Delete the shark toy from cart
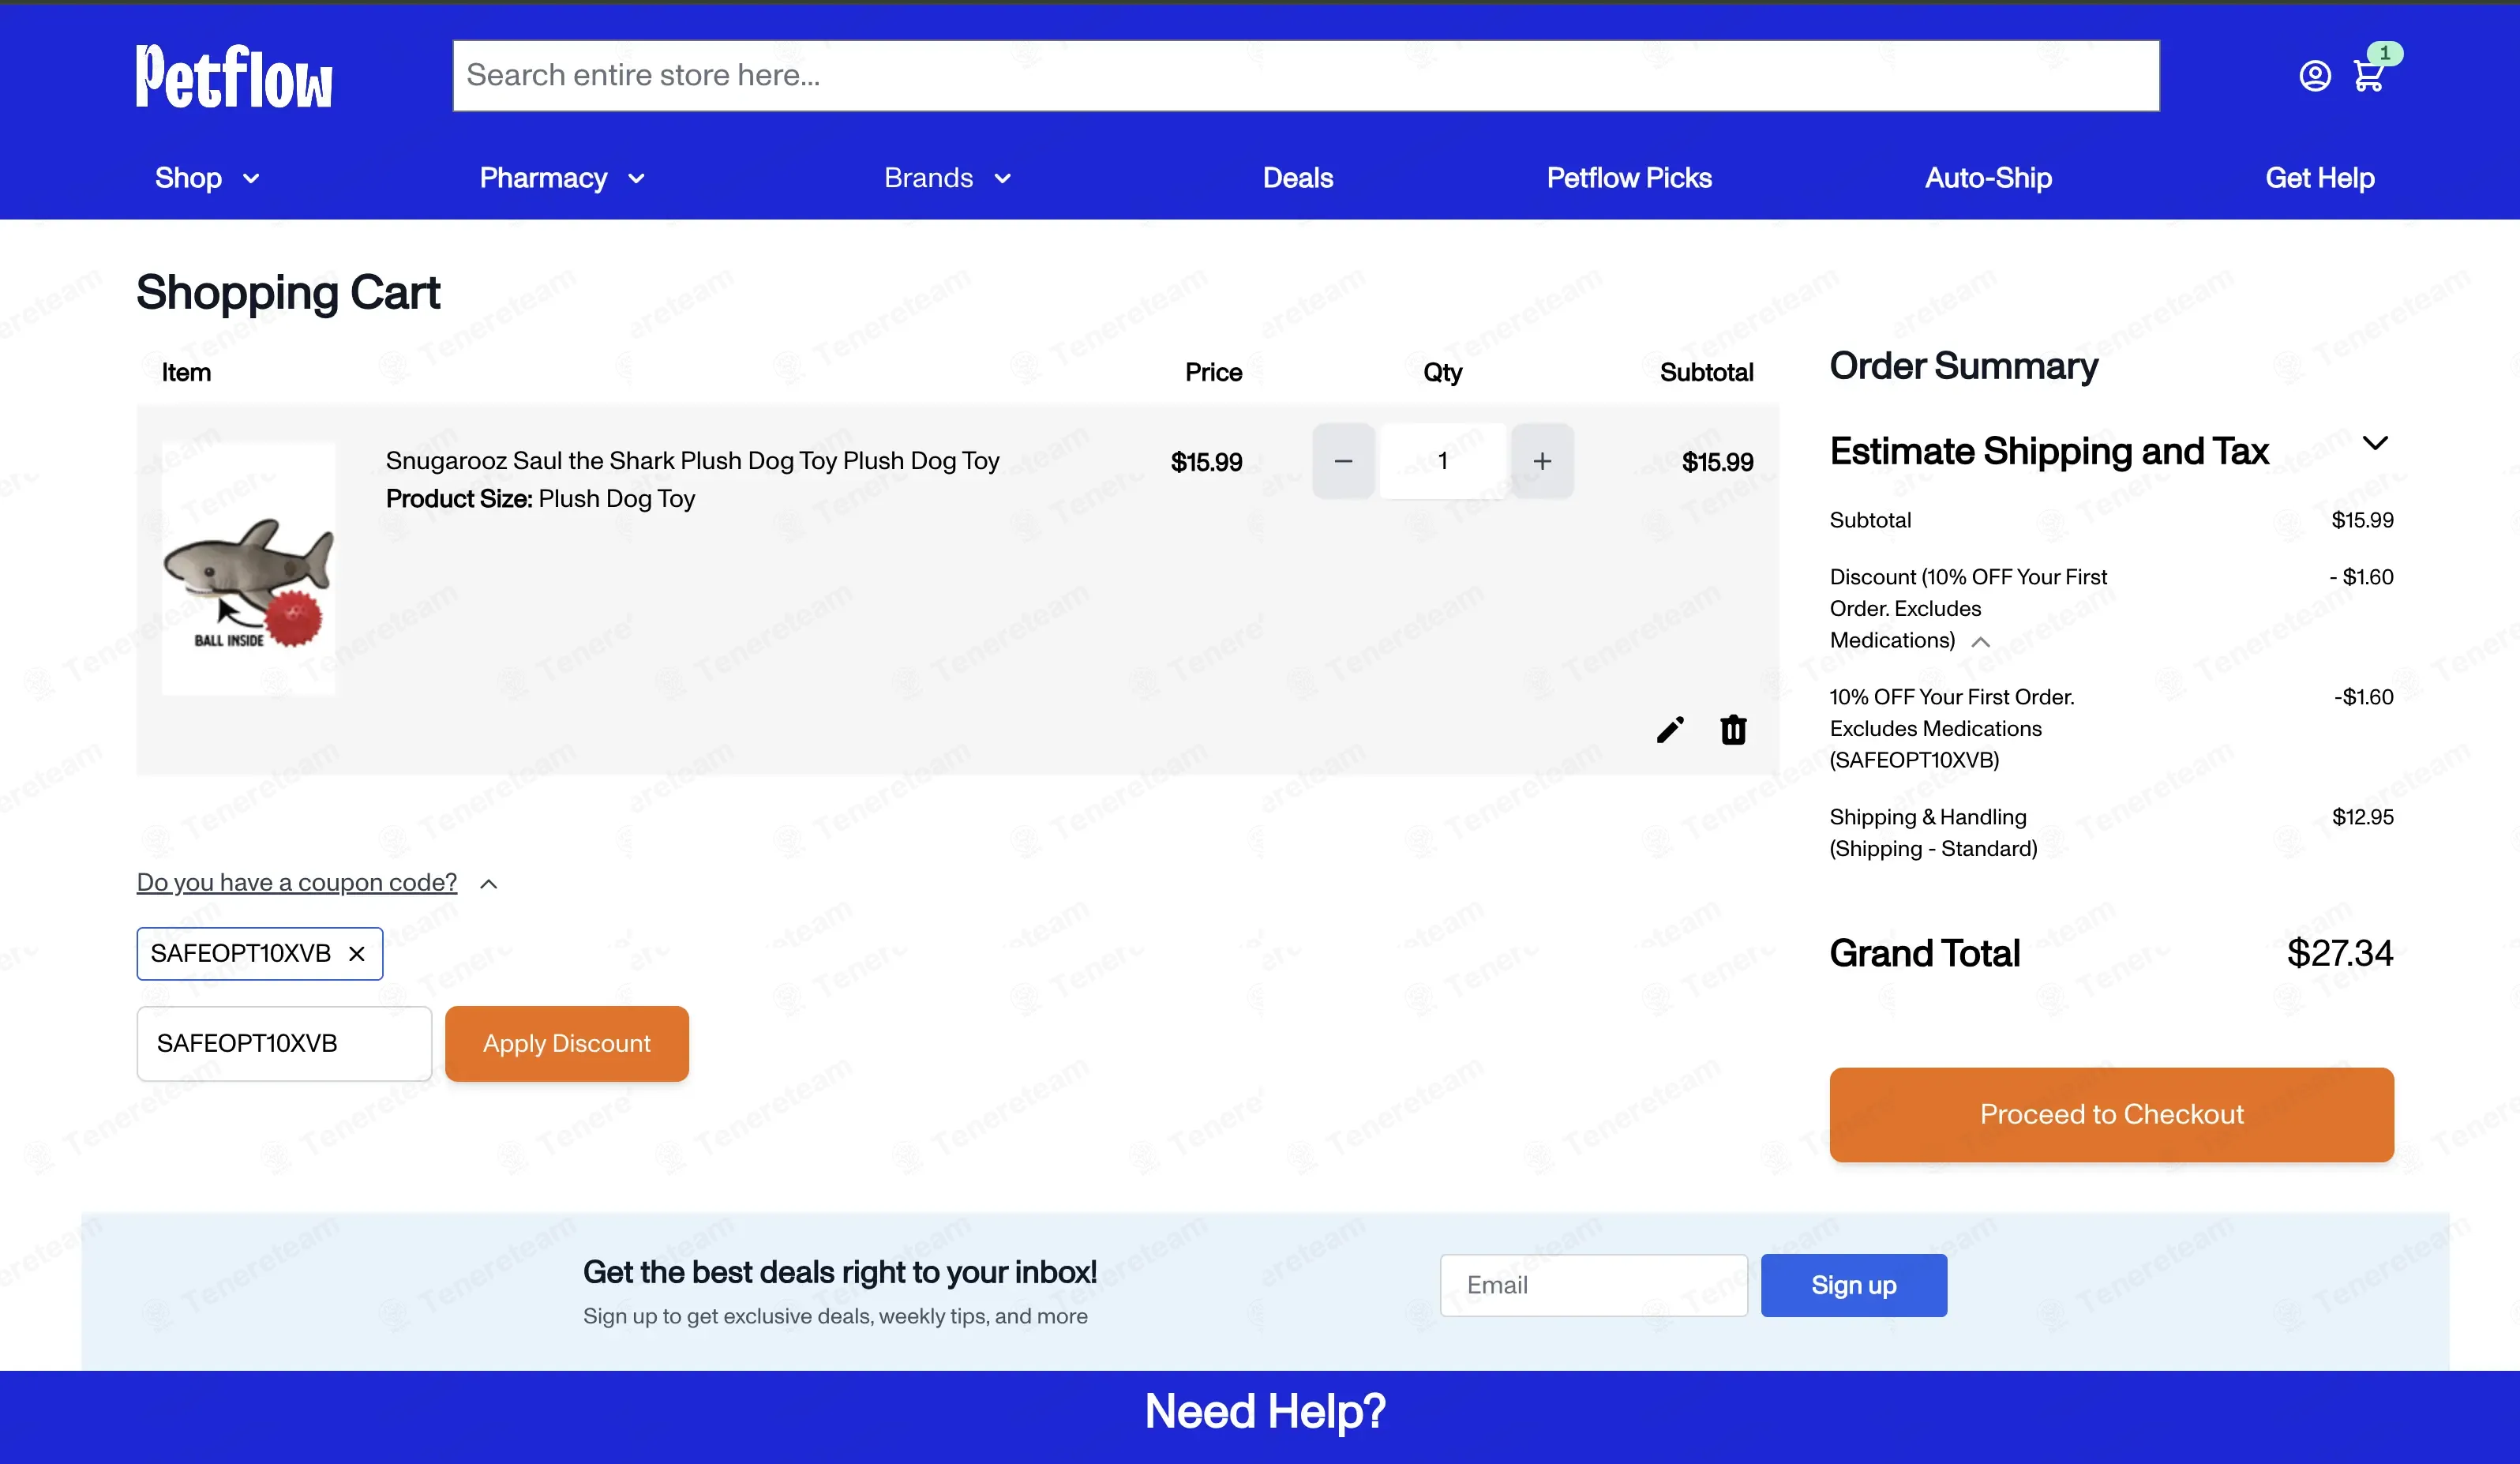2520x1464 pixels. pos(1733,730)
